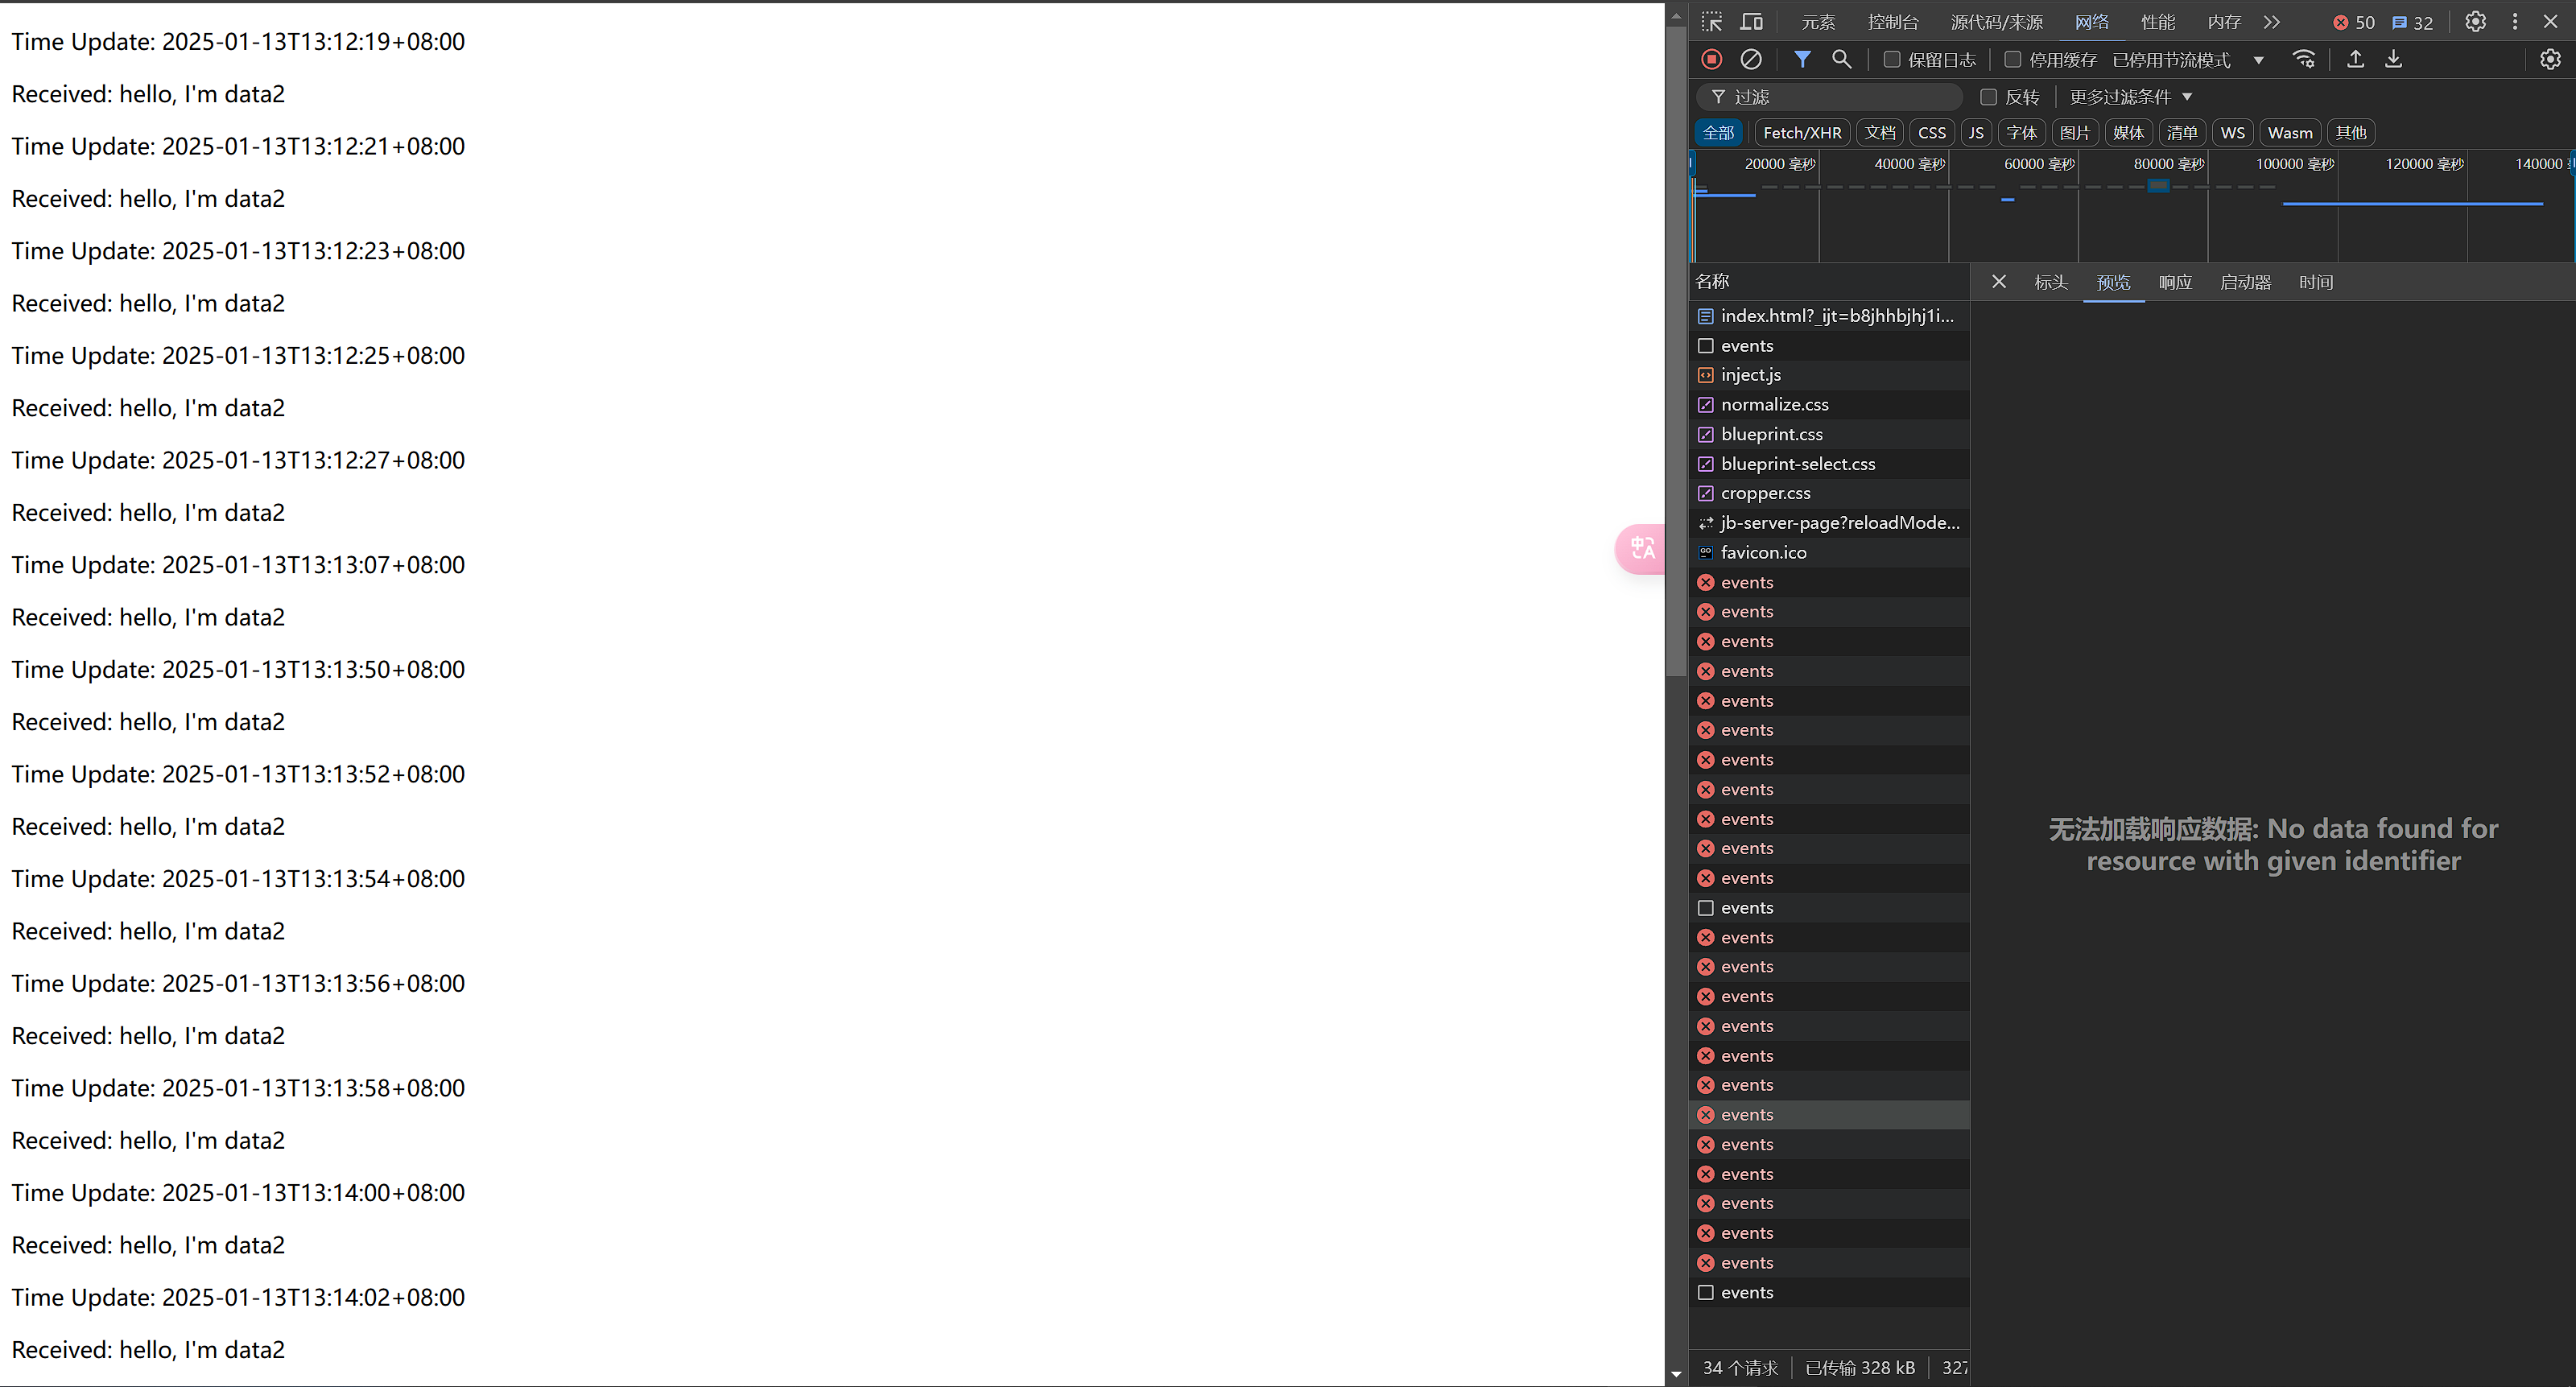Enable 停用缓存 disable cache checkbox
Image resolution: width=2576 pixels, height=1387 pixels.
pos(2013,60)
